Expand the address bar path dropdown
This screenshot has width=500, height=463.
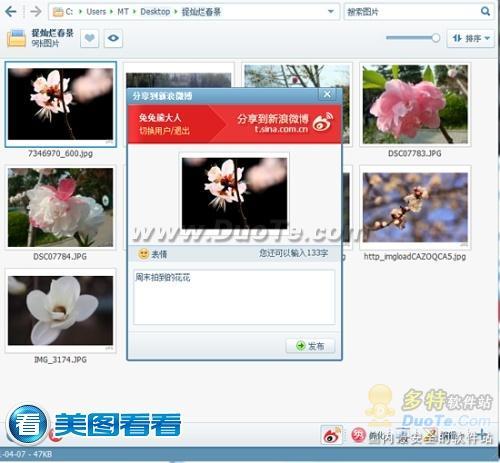click(331, 12)
